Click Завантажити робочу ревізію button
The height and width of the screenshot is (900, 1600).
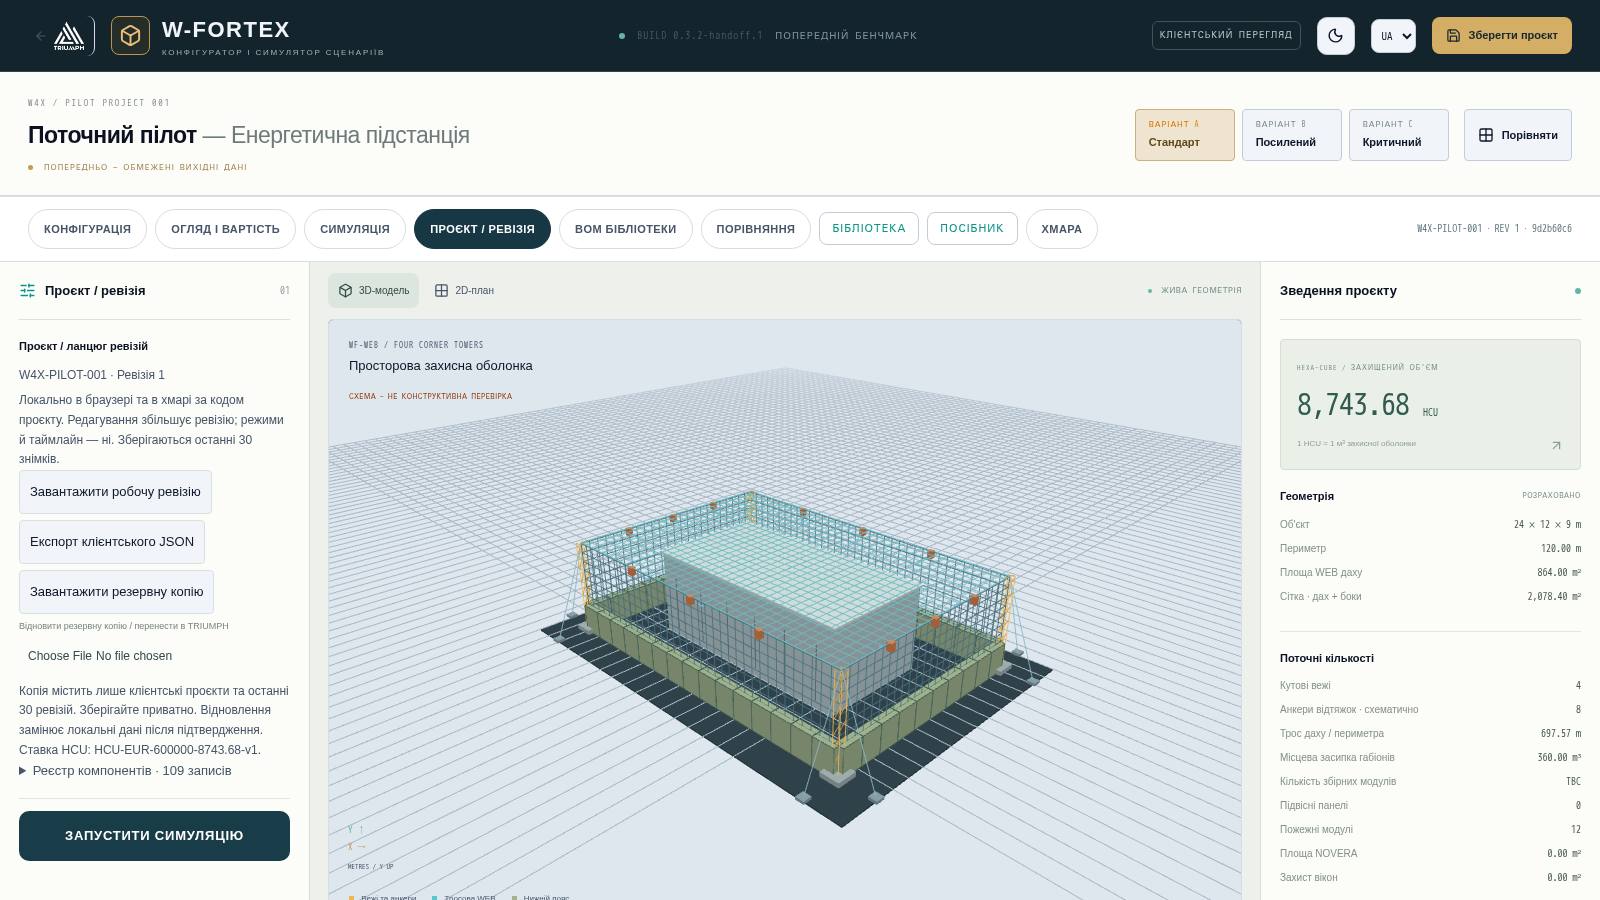[x=115, y=492]
